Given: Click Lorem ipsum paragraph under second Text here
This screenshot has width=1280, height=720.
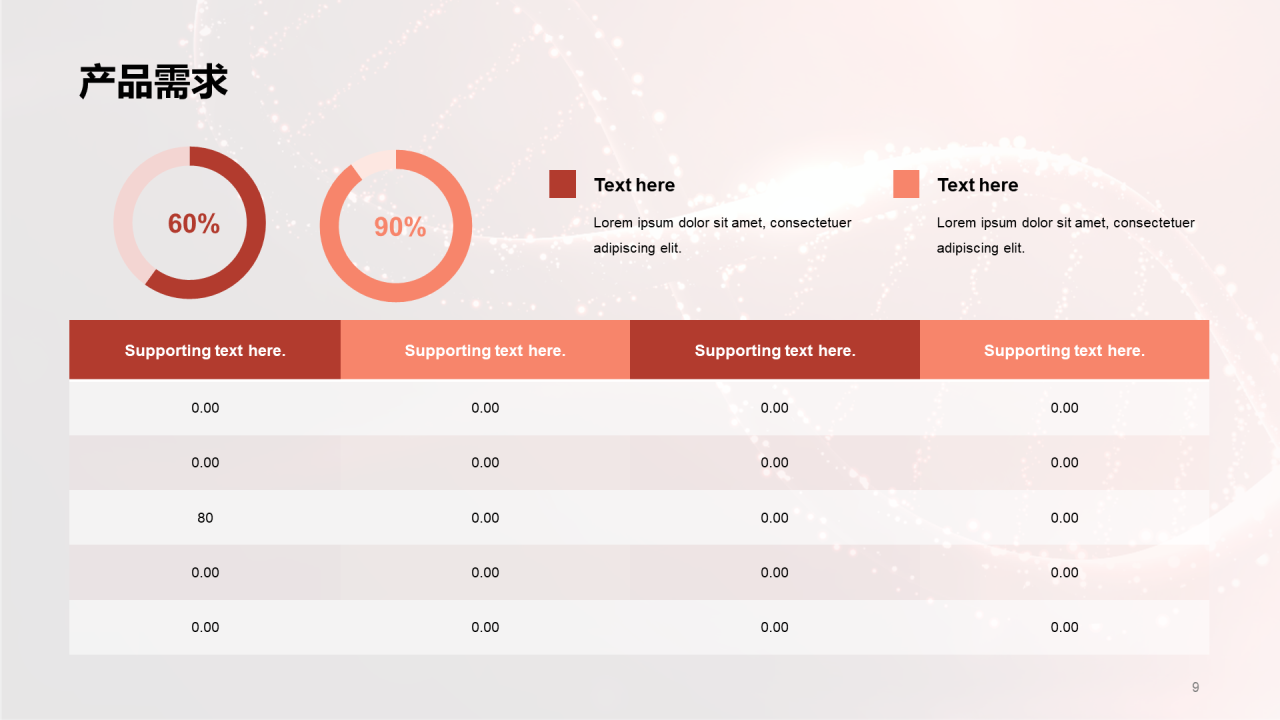Looking at the screenshot, I should coord(1066,235).
